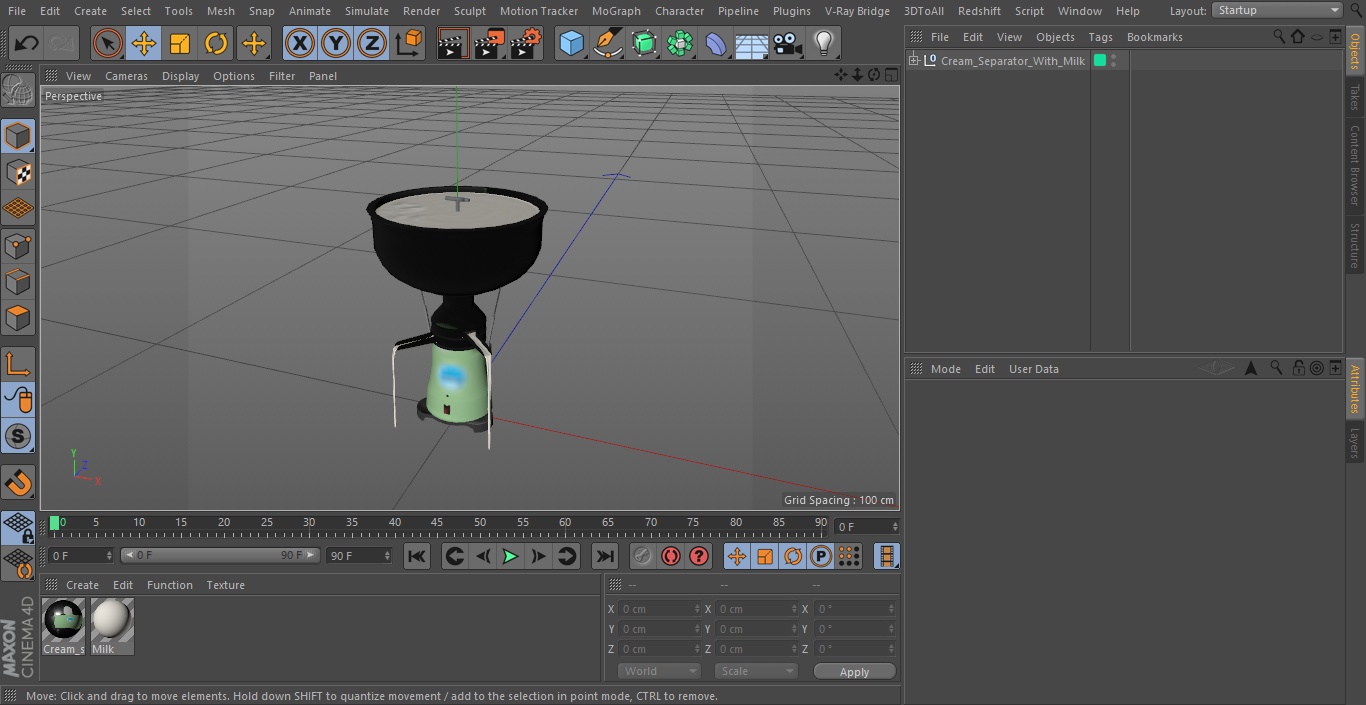This screenshot has height=705, width=1366.
Task: Click the Apply button
Action: (x=854, y=671)
